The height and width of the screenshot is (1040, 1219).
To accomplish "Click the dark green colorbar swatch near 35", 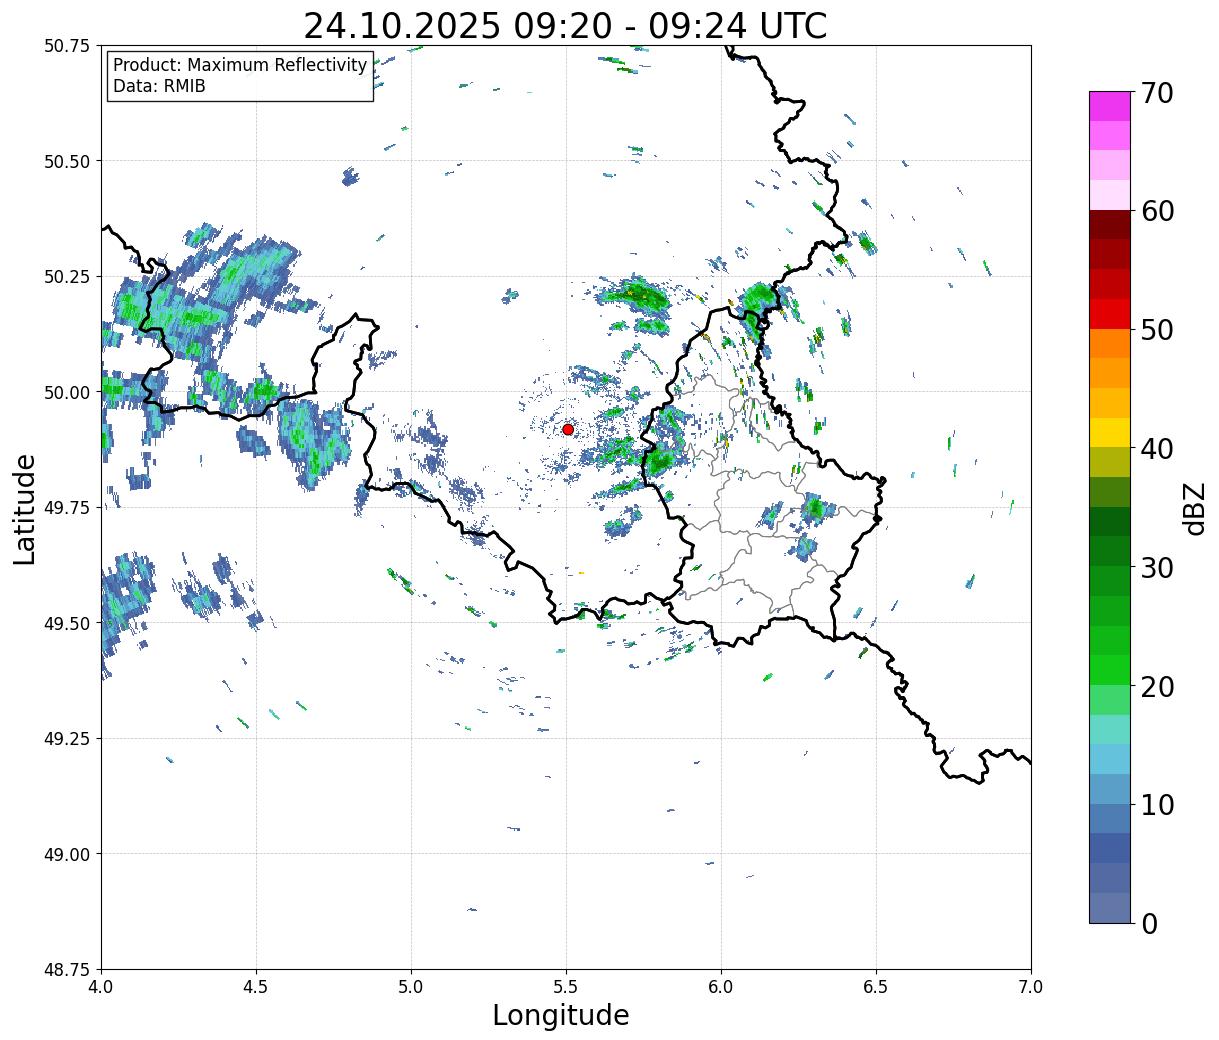I will 1109,521.
